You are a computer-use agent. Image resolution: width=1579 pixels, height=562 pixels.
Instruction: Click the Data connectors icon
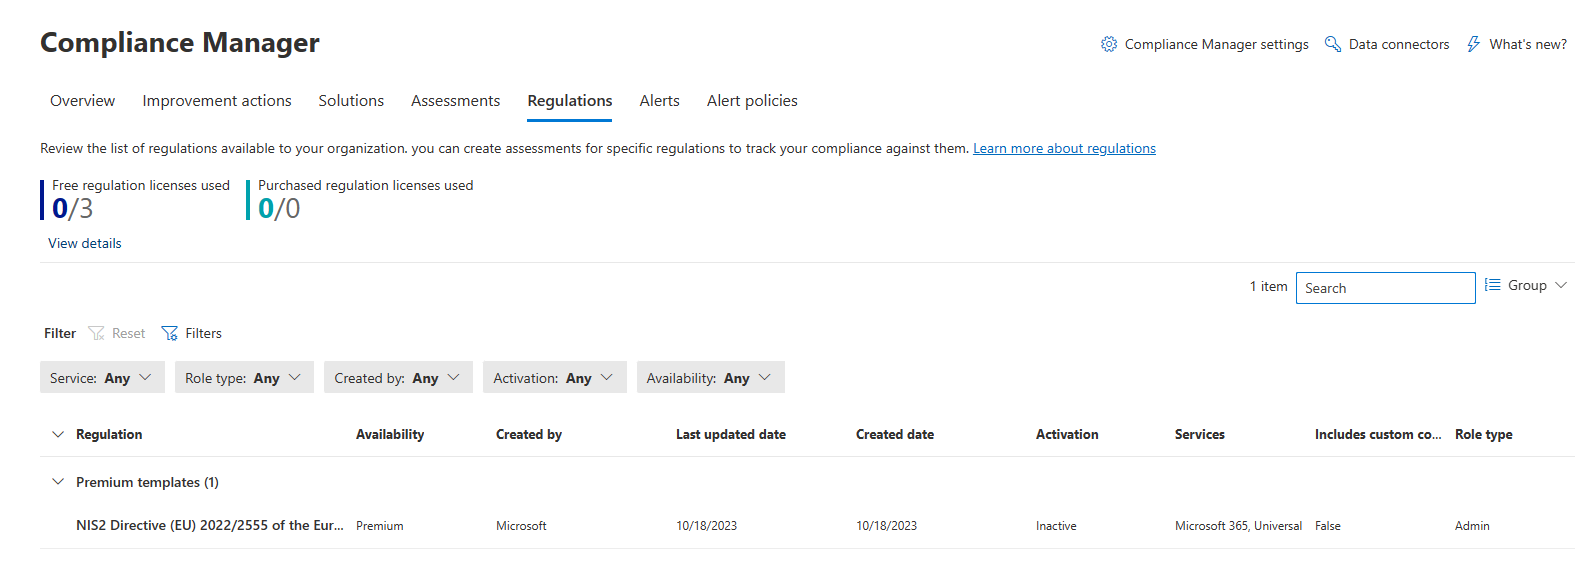tap(1332, 44)
